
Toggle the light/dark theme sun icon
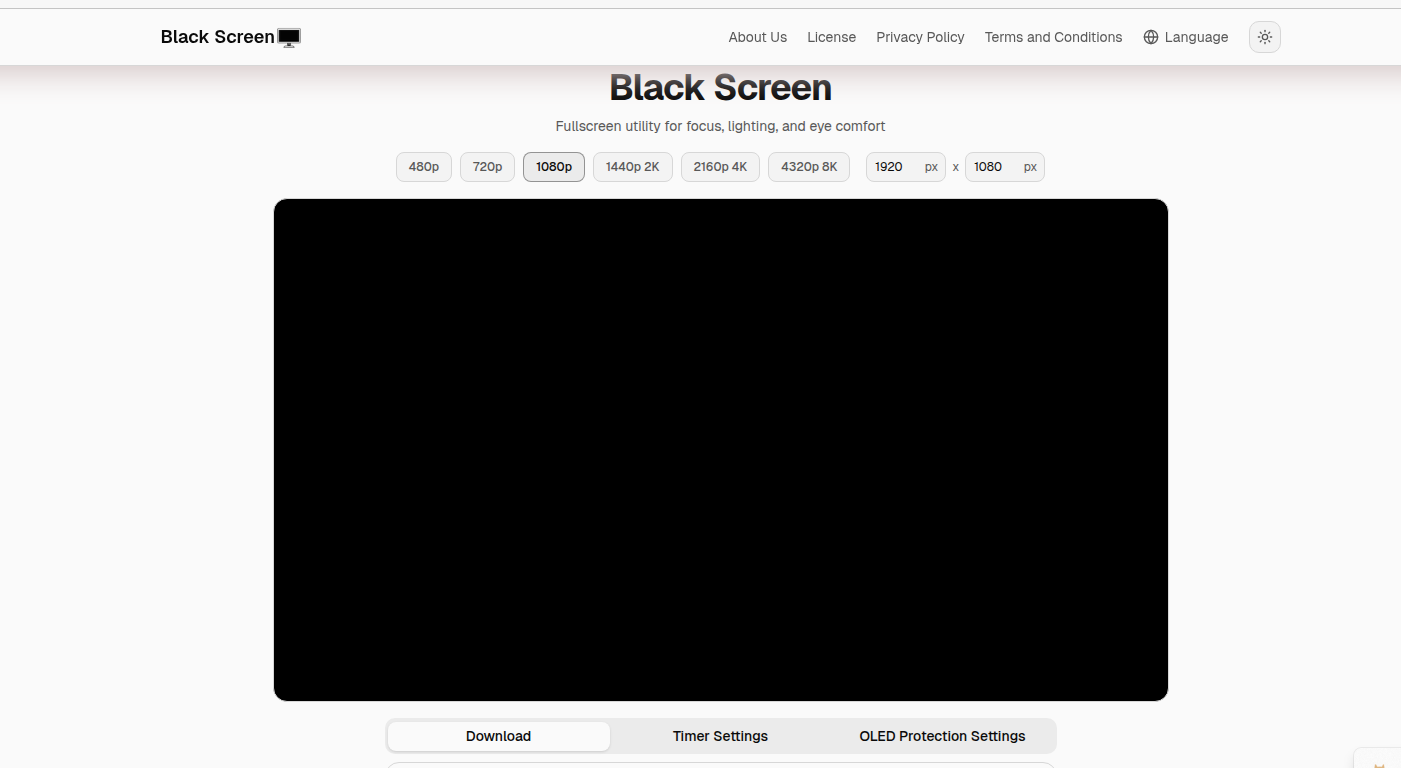point(1264,36)
